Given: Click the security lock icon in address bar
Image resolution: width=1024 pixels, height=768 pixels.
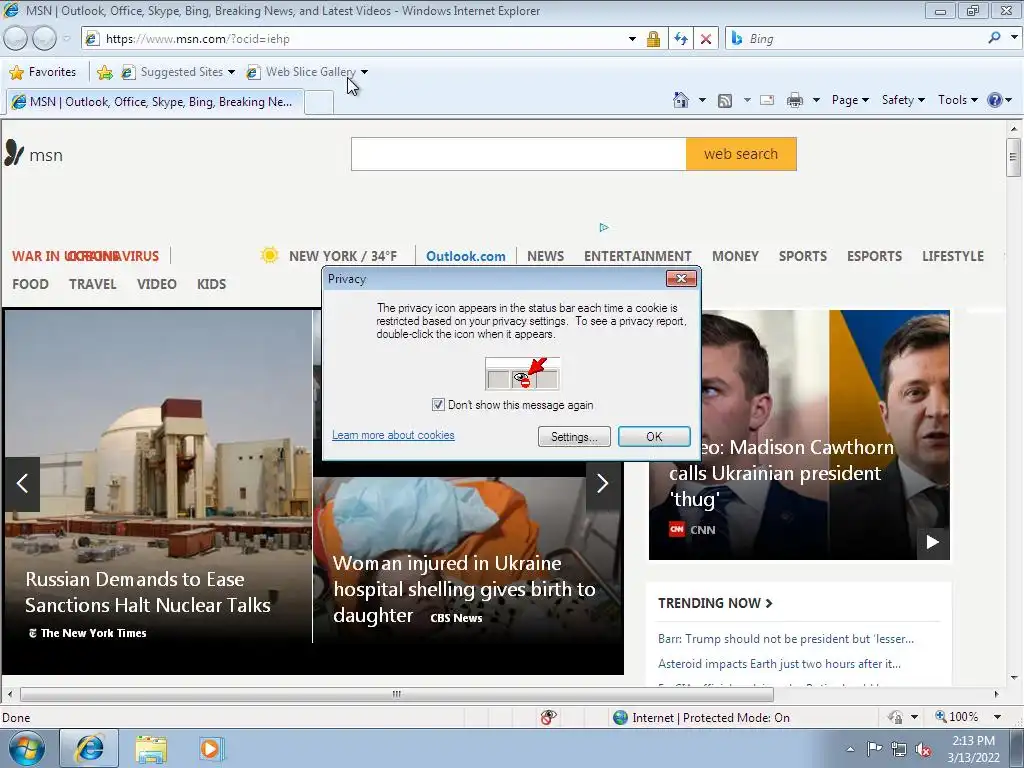Looking at the screenshot, I should click(x=653, y=39).
